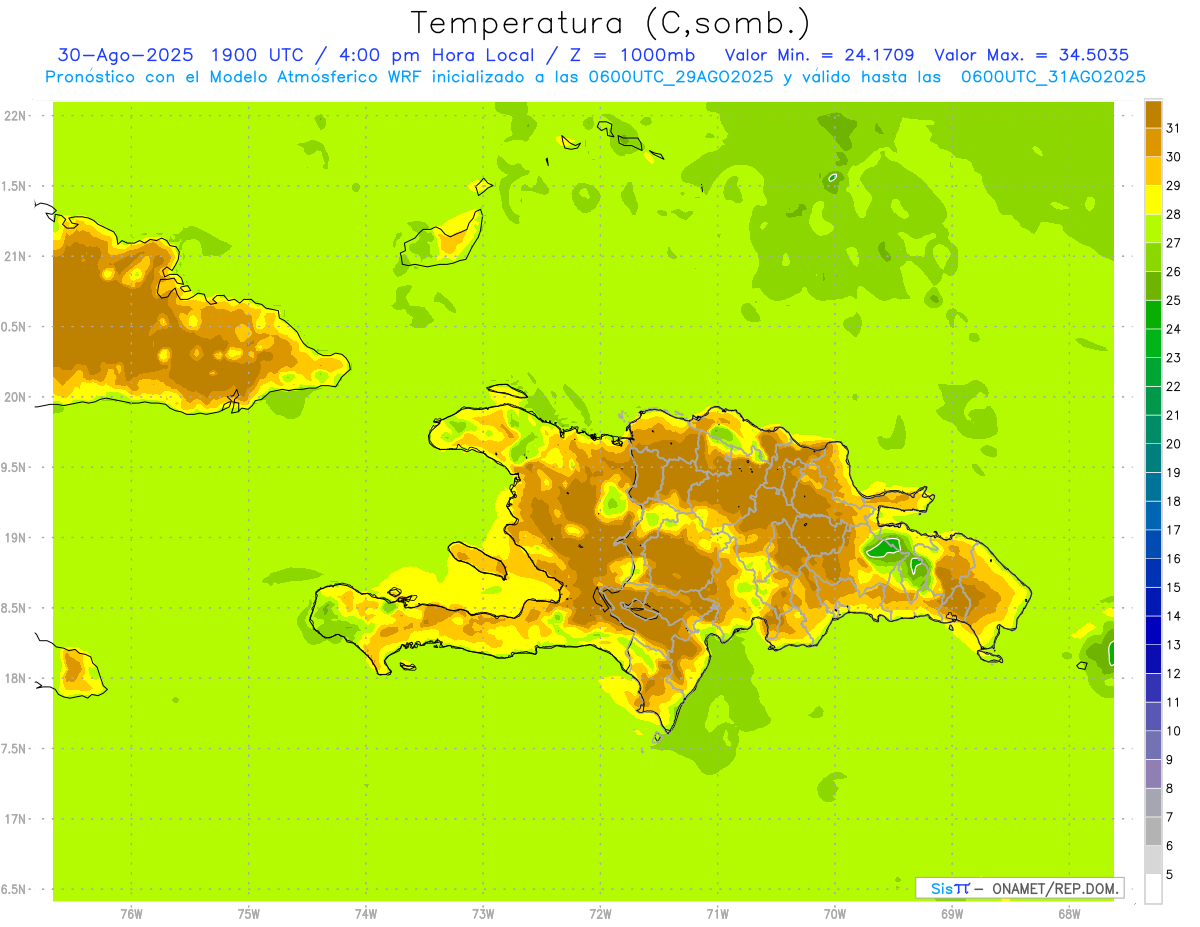Click the '74W' longitude label
The height and width of the screenshot is (927, 1200).
tap(366, 914)
